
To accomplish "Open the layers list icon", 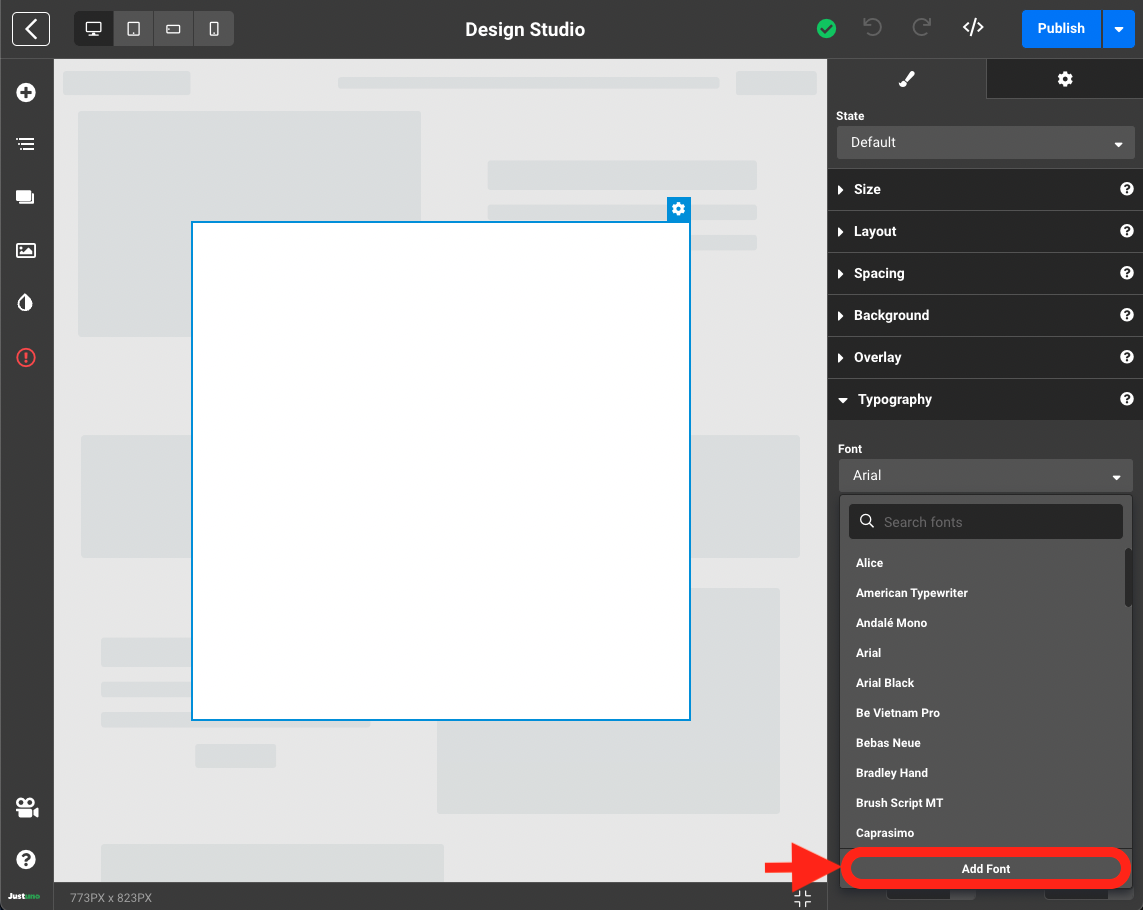I will click(26, 145).
